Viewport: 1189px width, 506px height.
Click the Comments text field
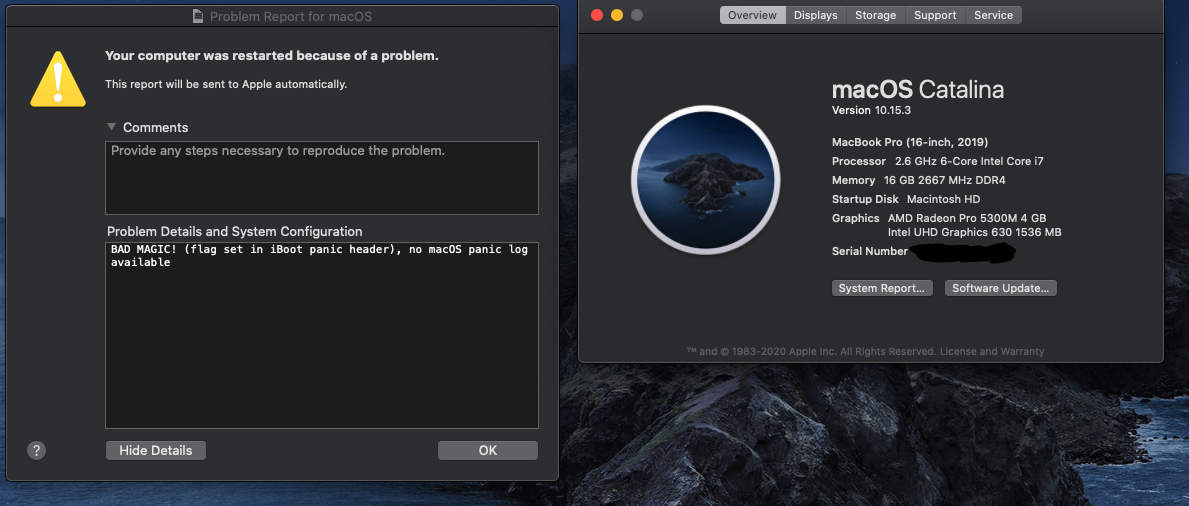(x=322, y=178)
